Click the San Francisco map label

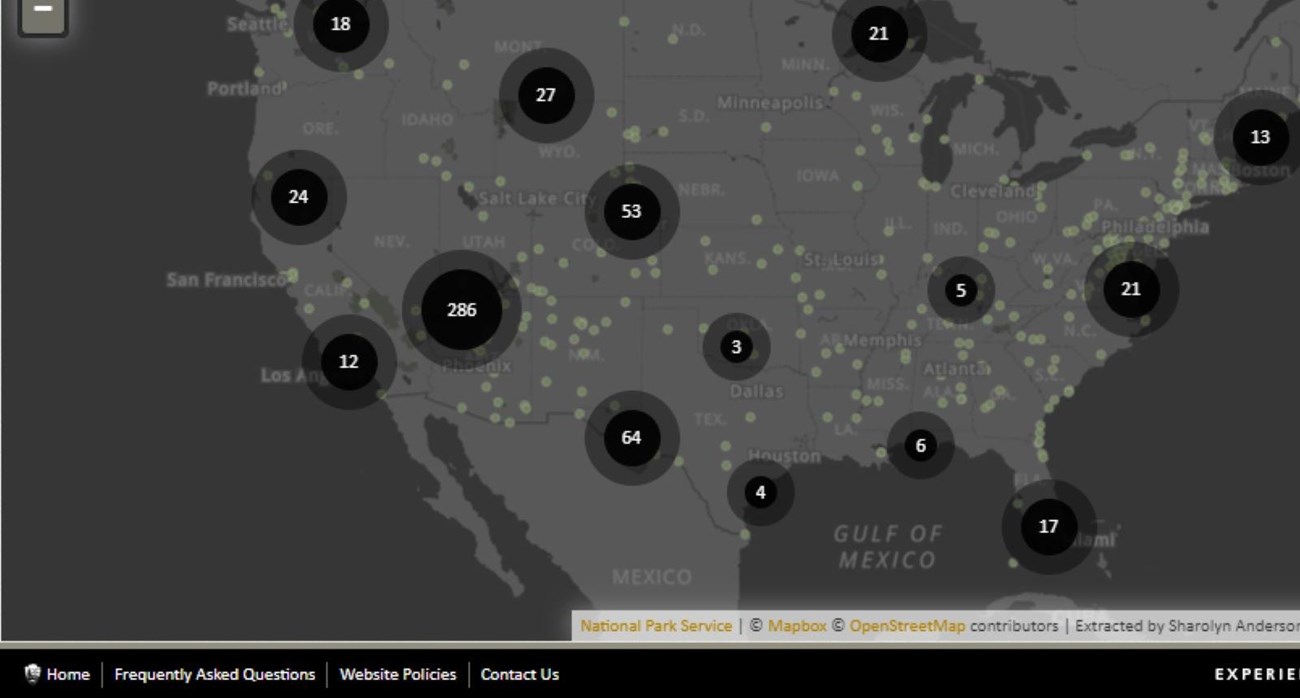point(227,280)
